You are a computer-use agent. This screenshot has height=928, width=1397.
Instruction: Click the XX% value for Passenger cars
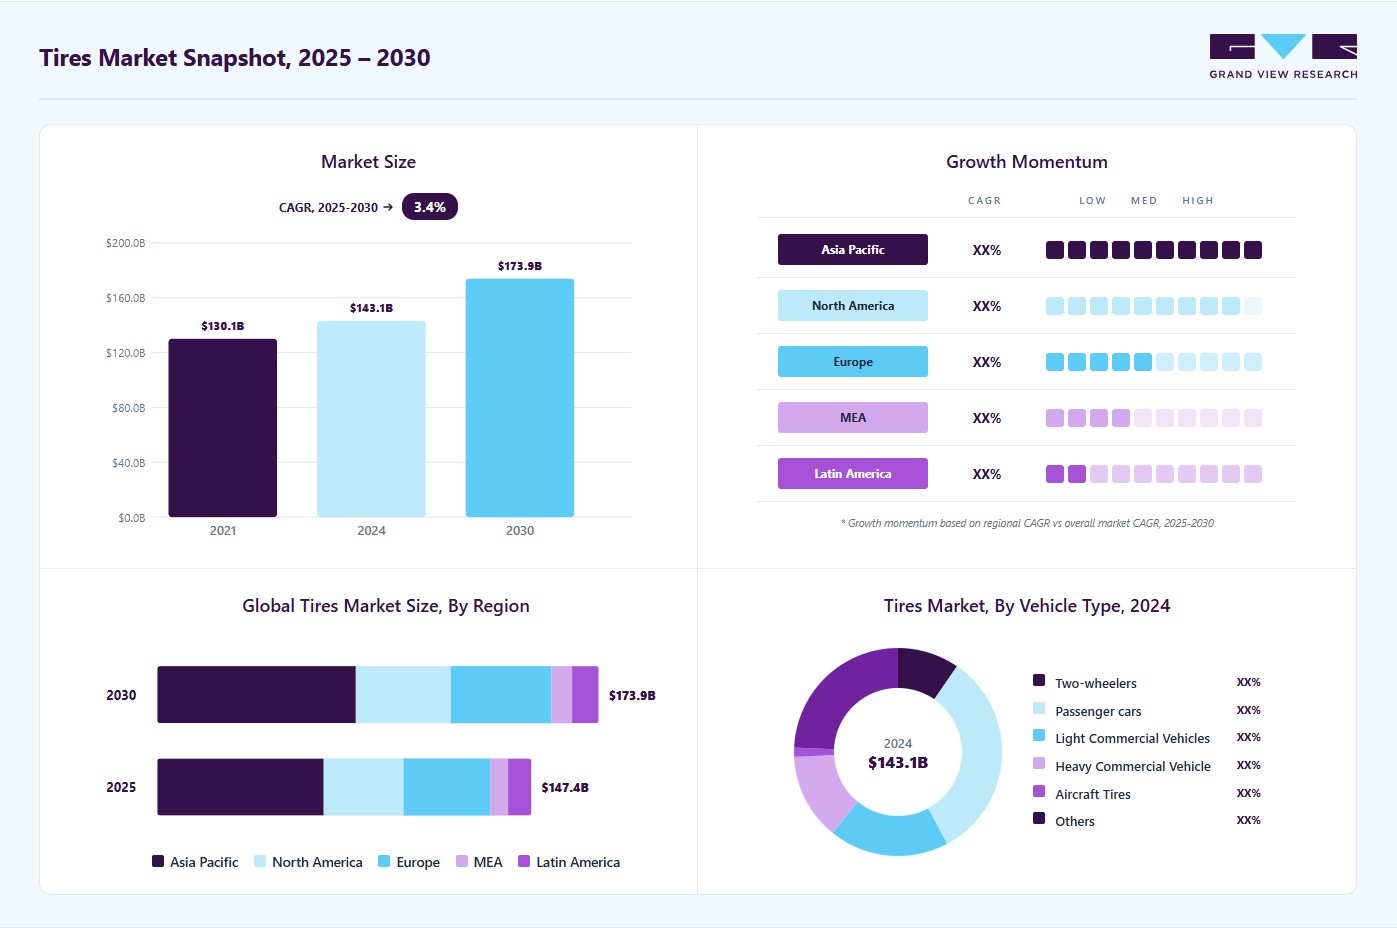(1248, 710)
